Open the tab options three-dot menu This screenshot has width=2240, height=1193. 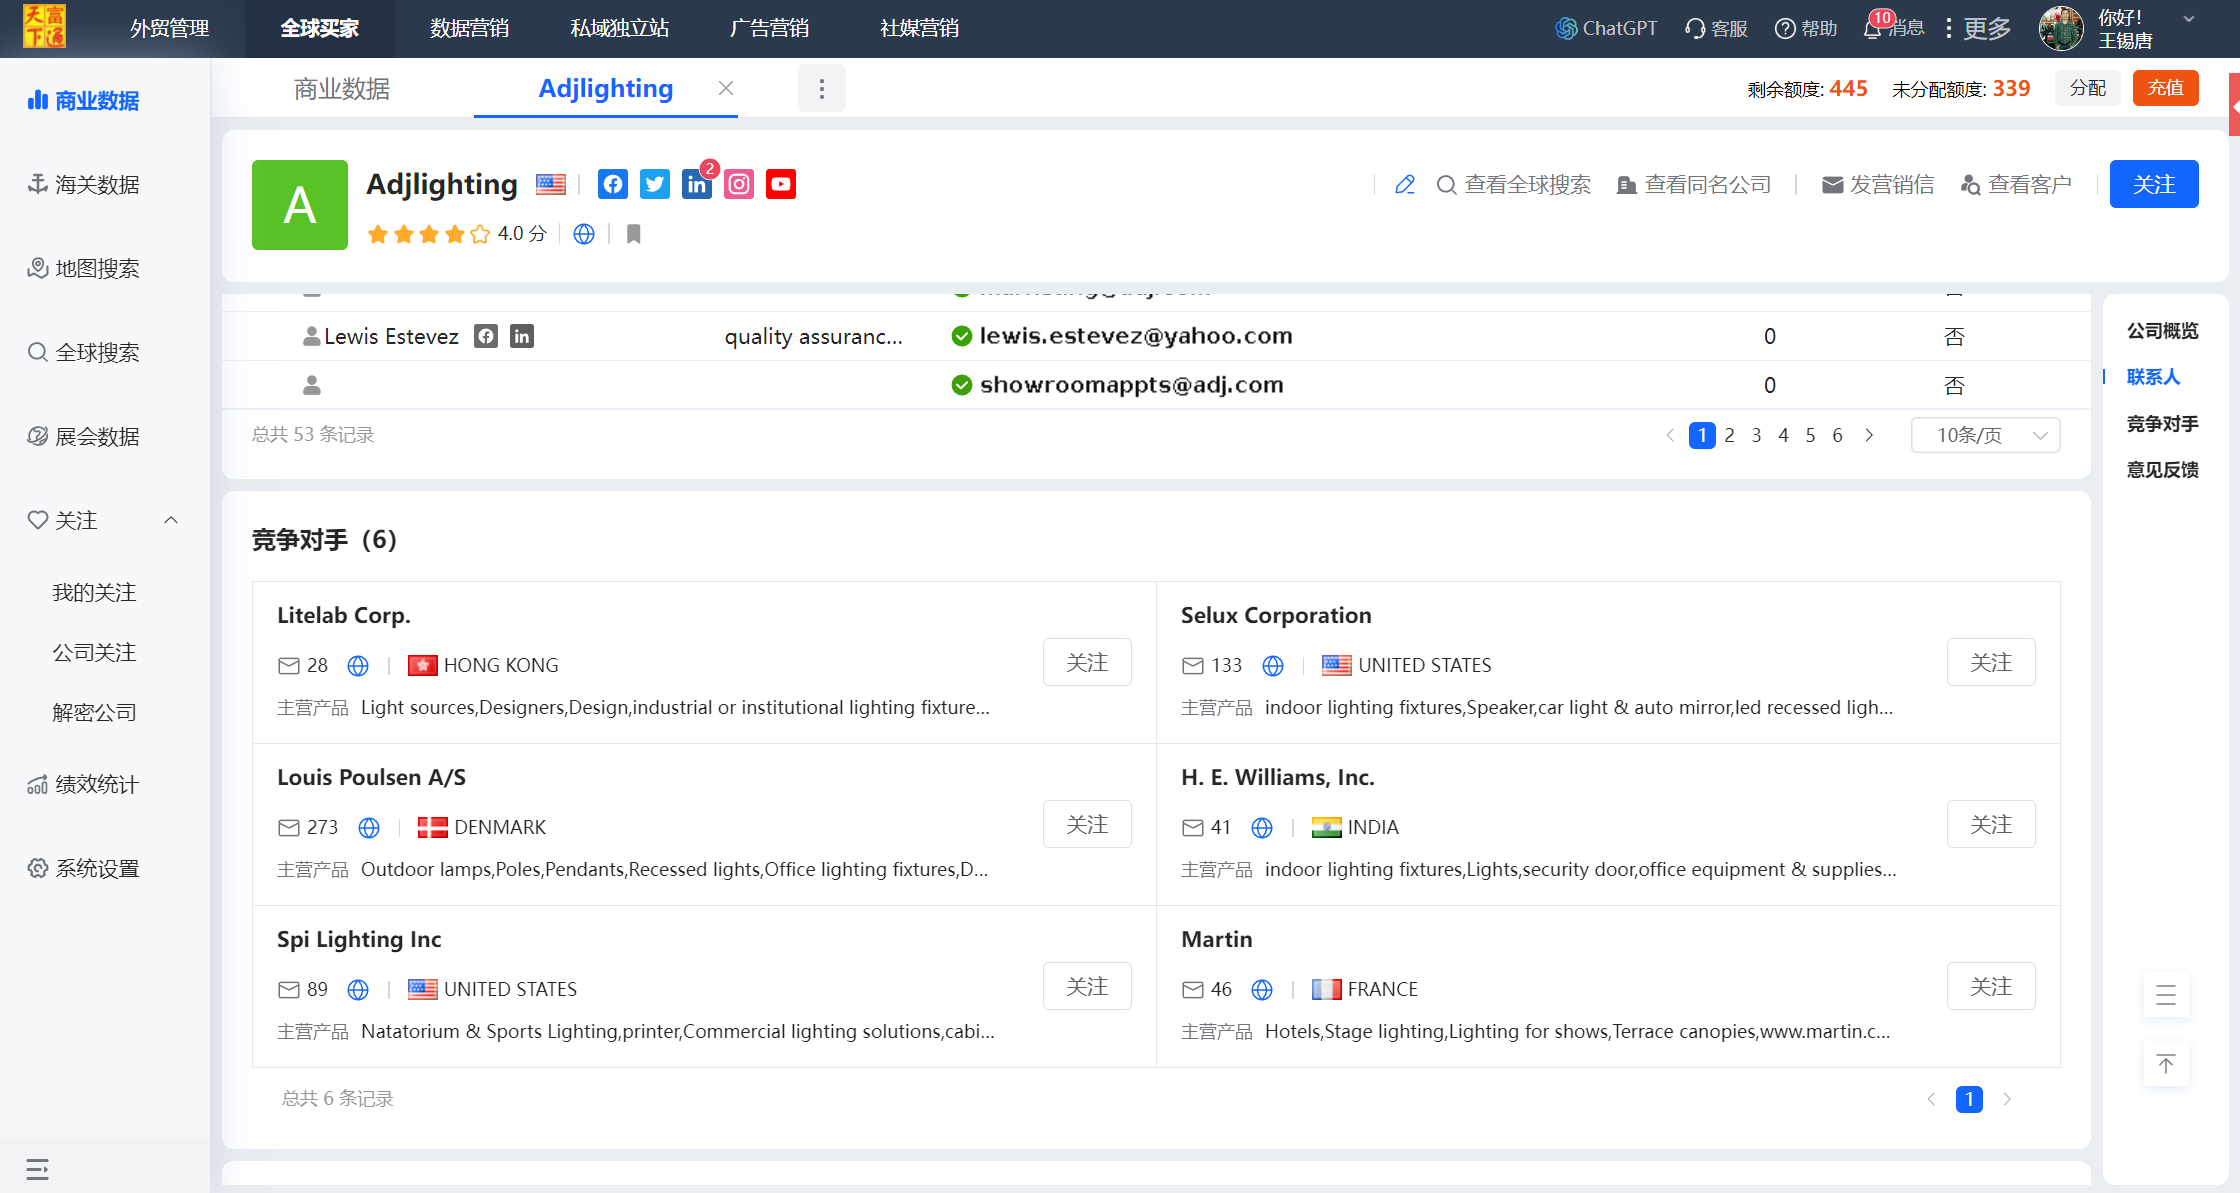pyautogui.click(x=822, y=89)
